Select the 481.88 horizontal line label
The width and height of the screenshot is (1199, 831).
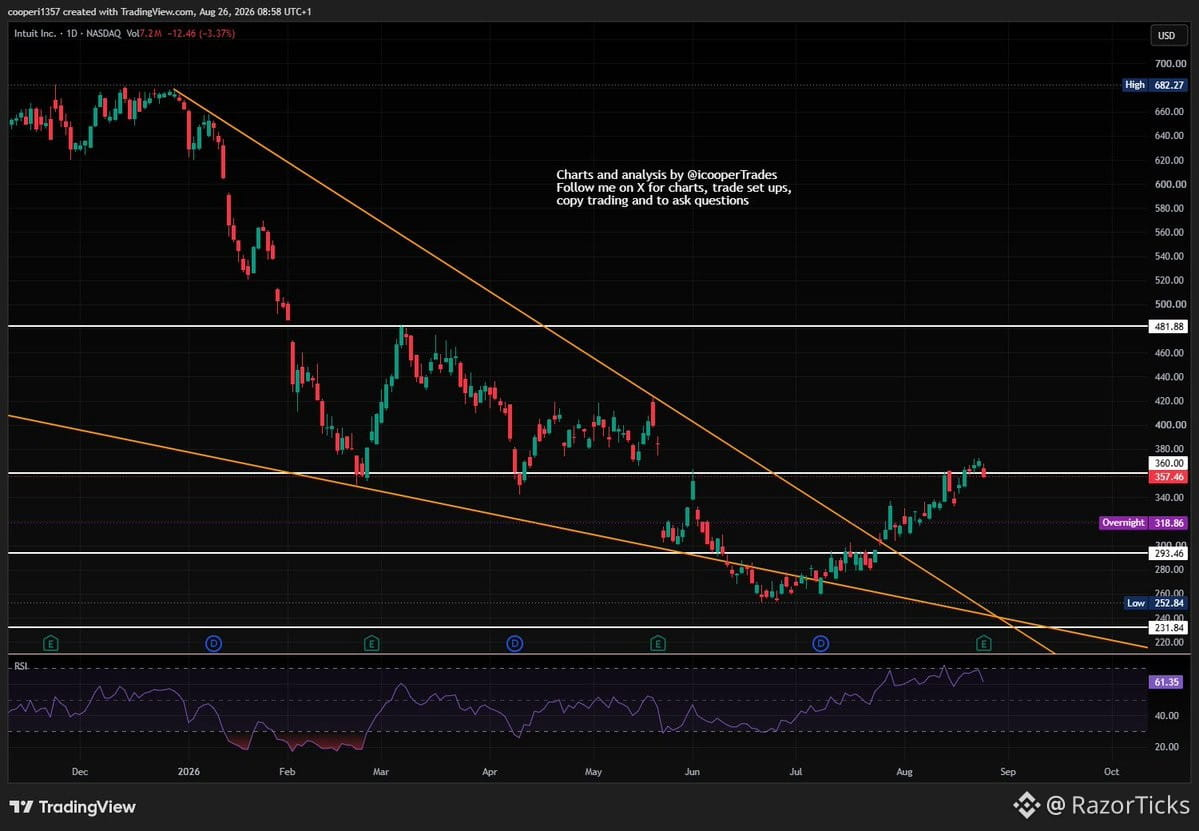pyautogui.click(x=1168, y=326)
